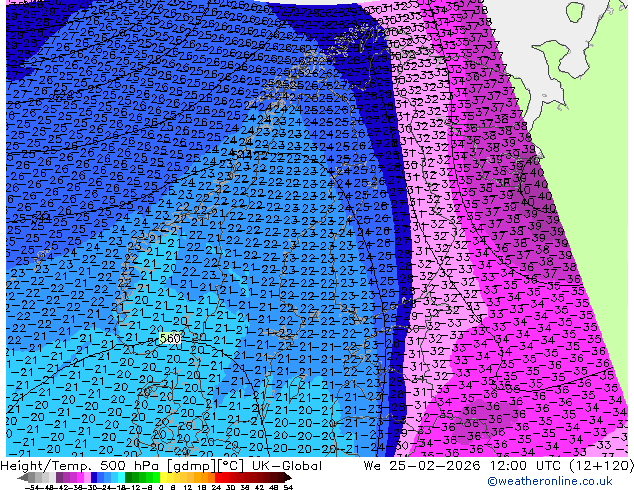Click the gray left arrow of legend
The height and width of the screenshot is (490, 634).
(x=23, y=477)
